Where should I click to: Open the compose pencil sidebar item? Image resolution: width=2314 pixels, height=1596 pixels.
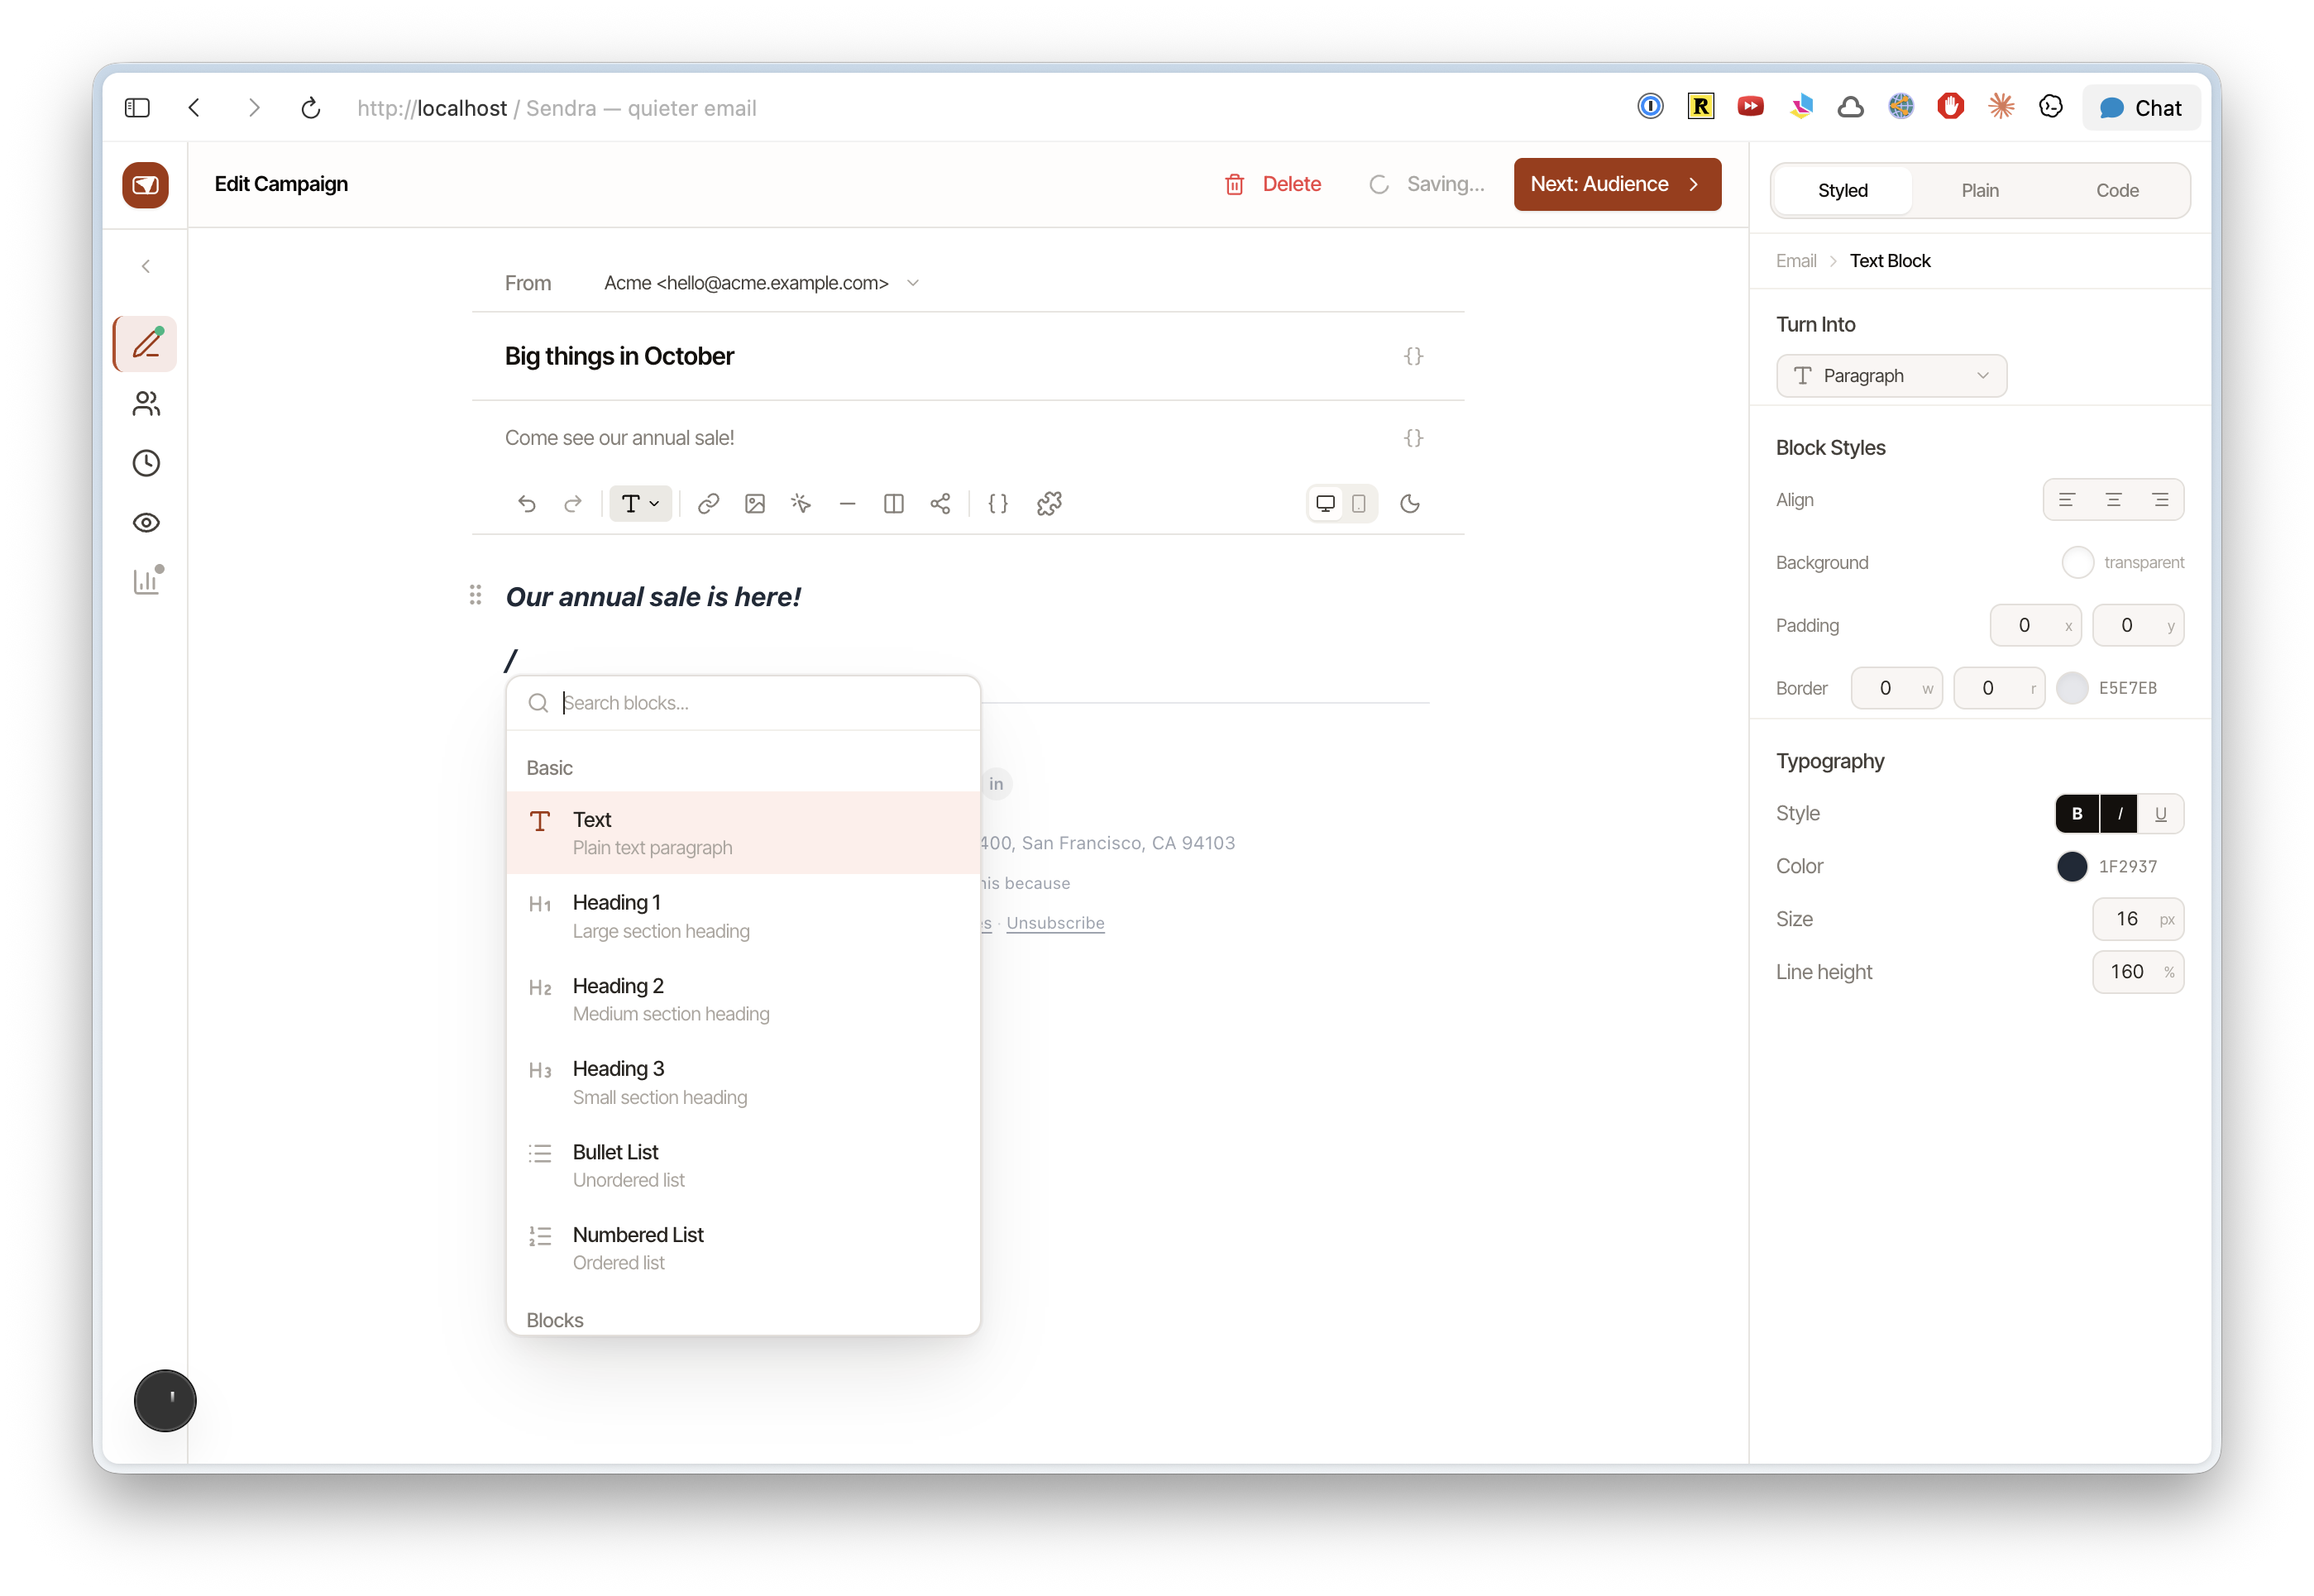coord(146,344)
